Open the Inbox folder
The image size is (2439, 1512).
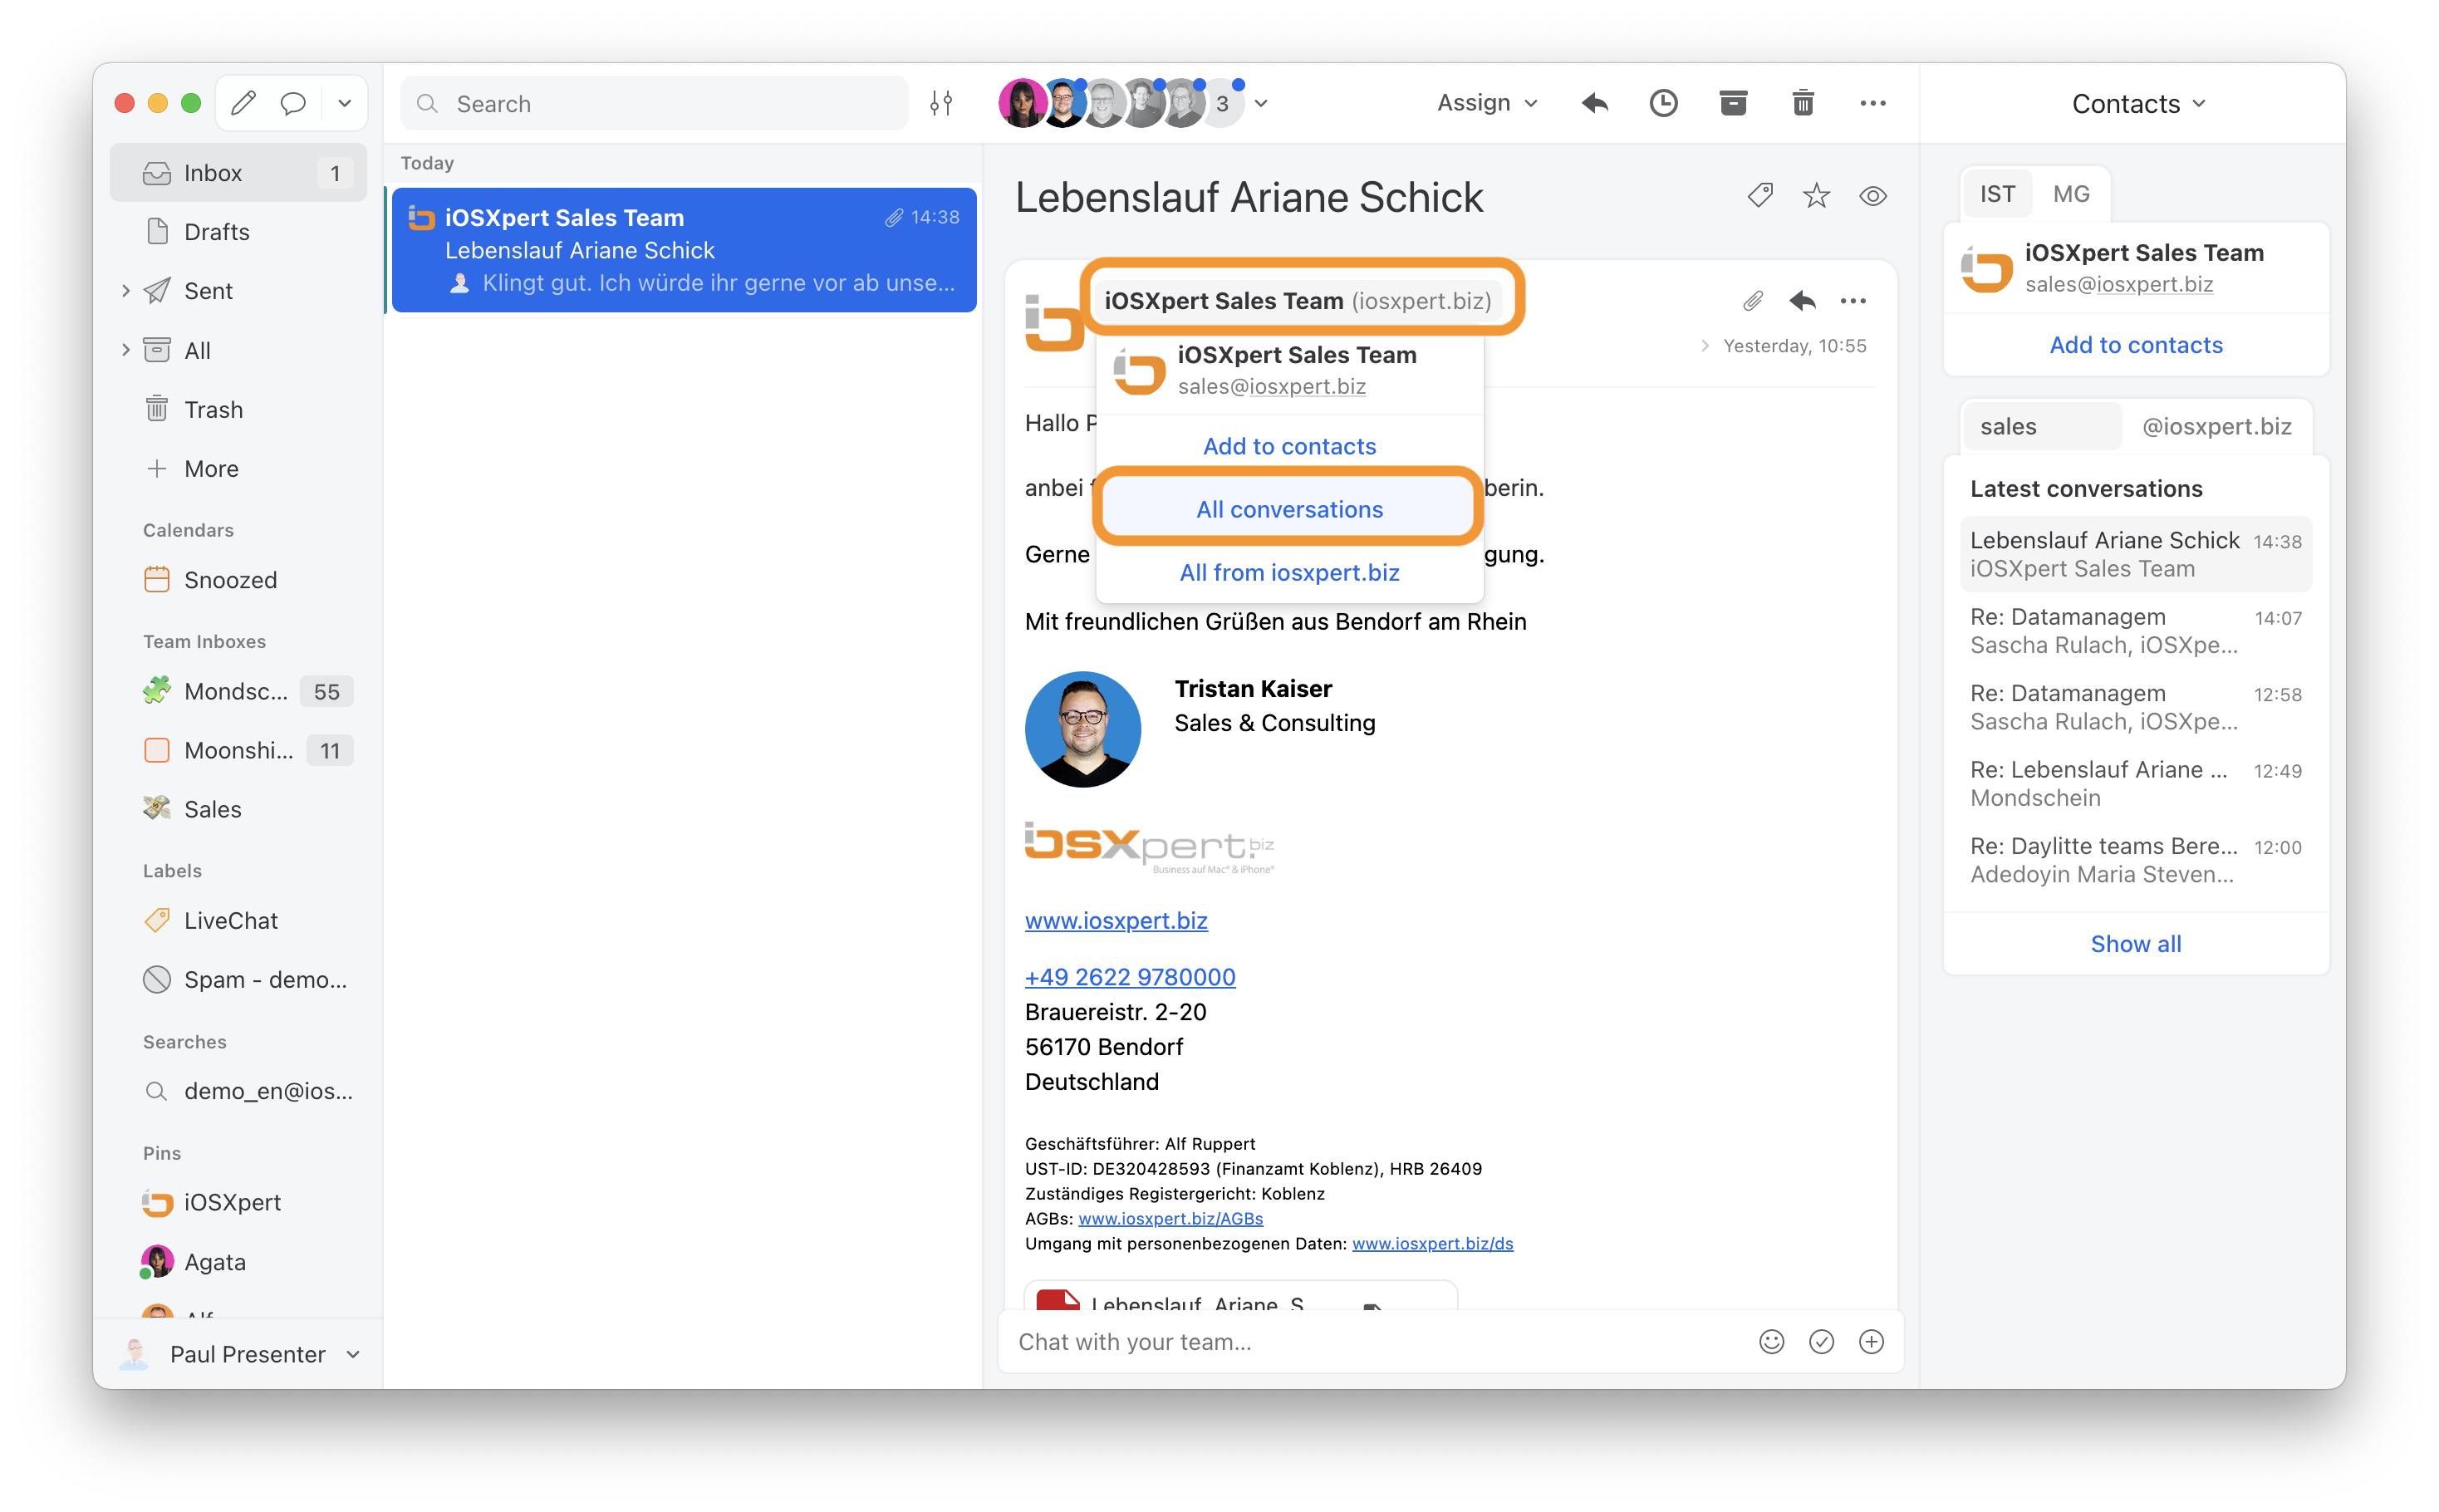(238, 173)
